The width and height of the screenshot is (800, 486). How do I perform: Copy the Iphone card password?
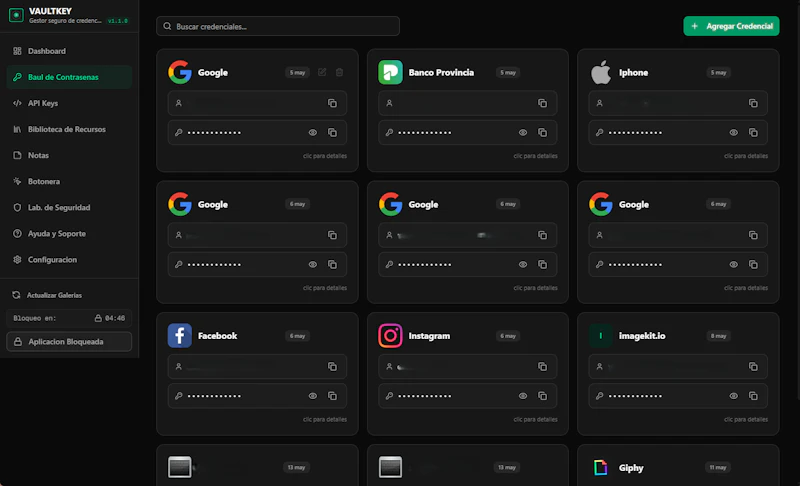tap(753, 133)
